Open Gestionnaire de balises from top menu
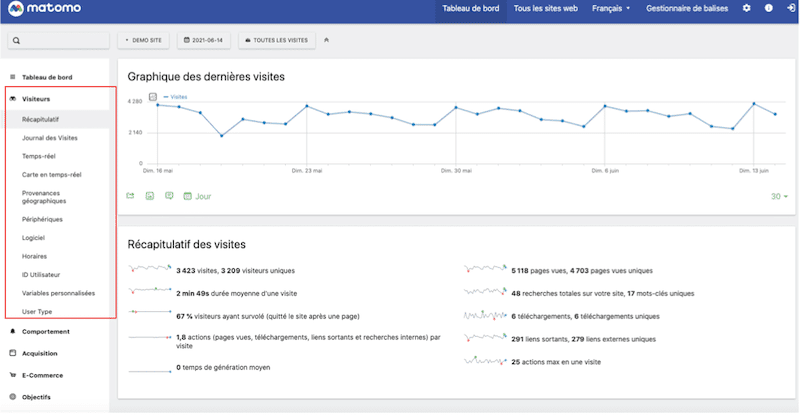Viewport: 800px width, 415px height. point(689,8)
